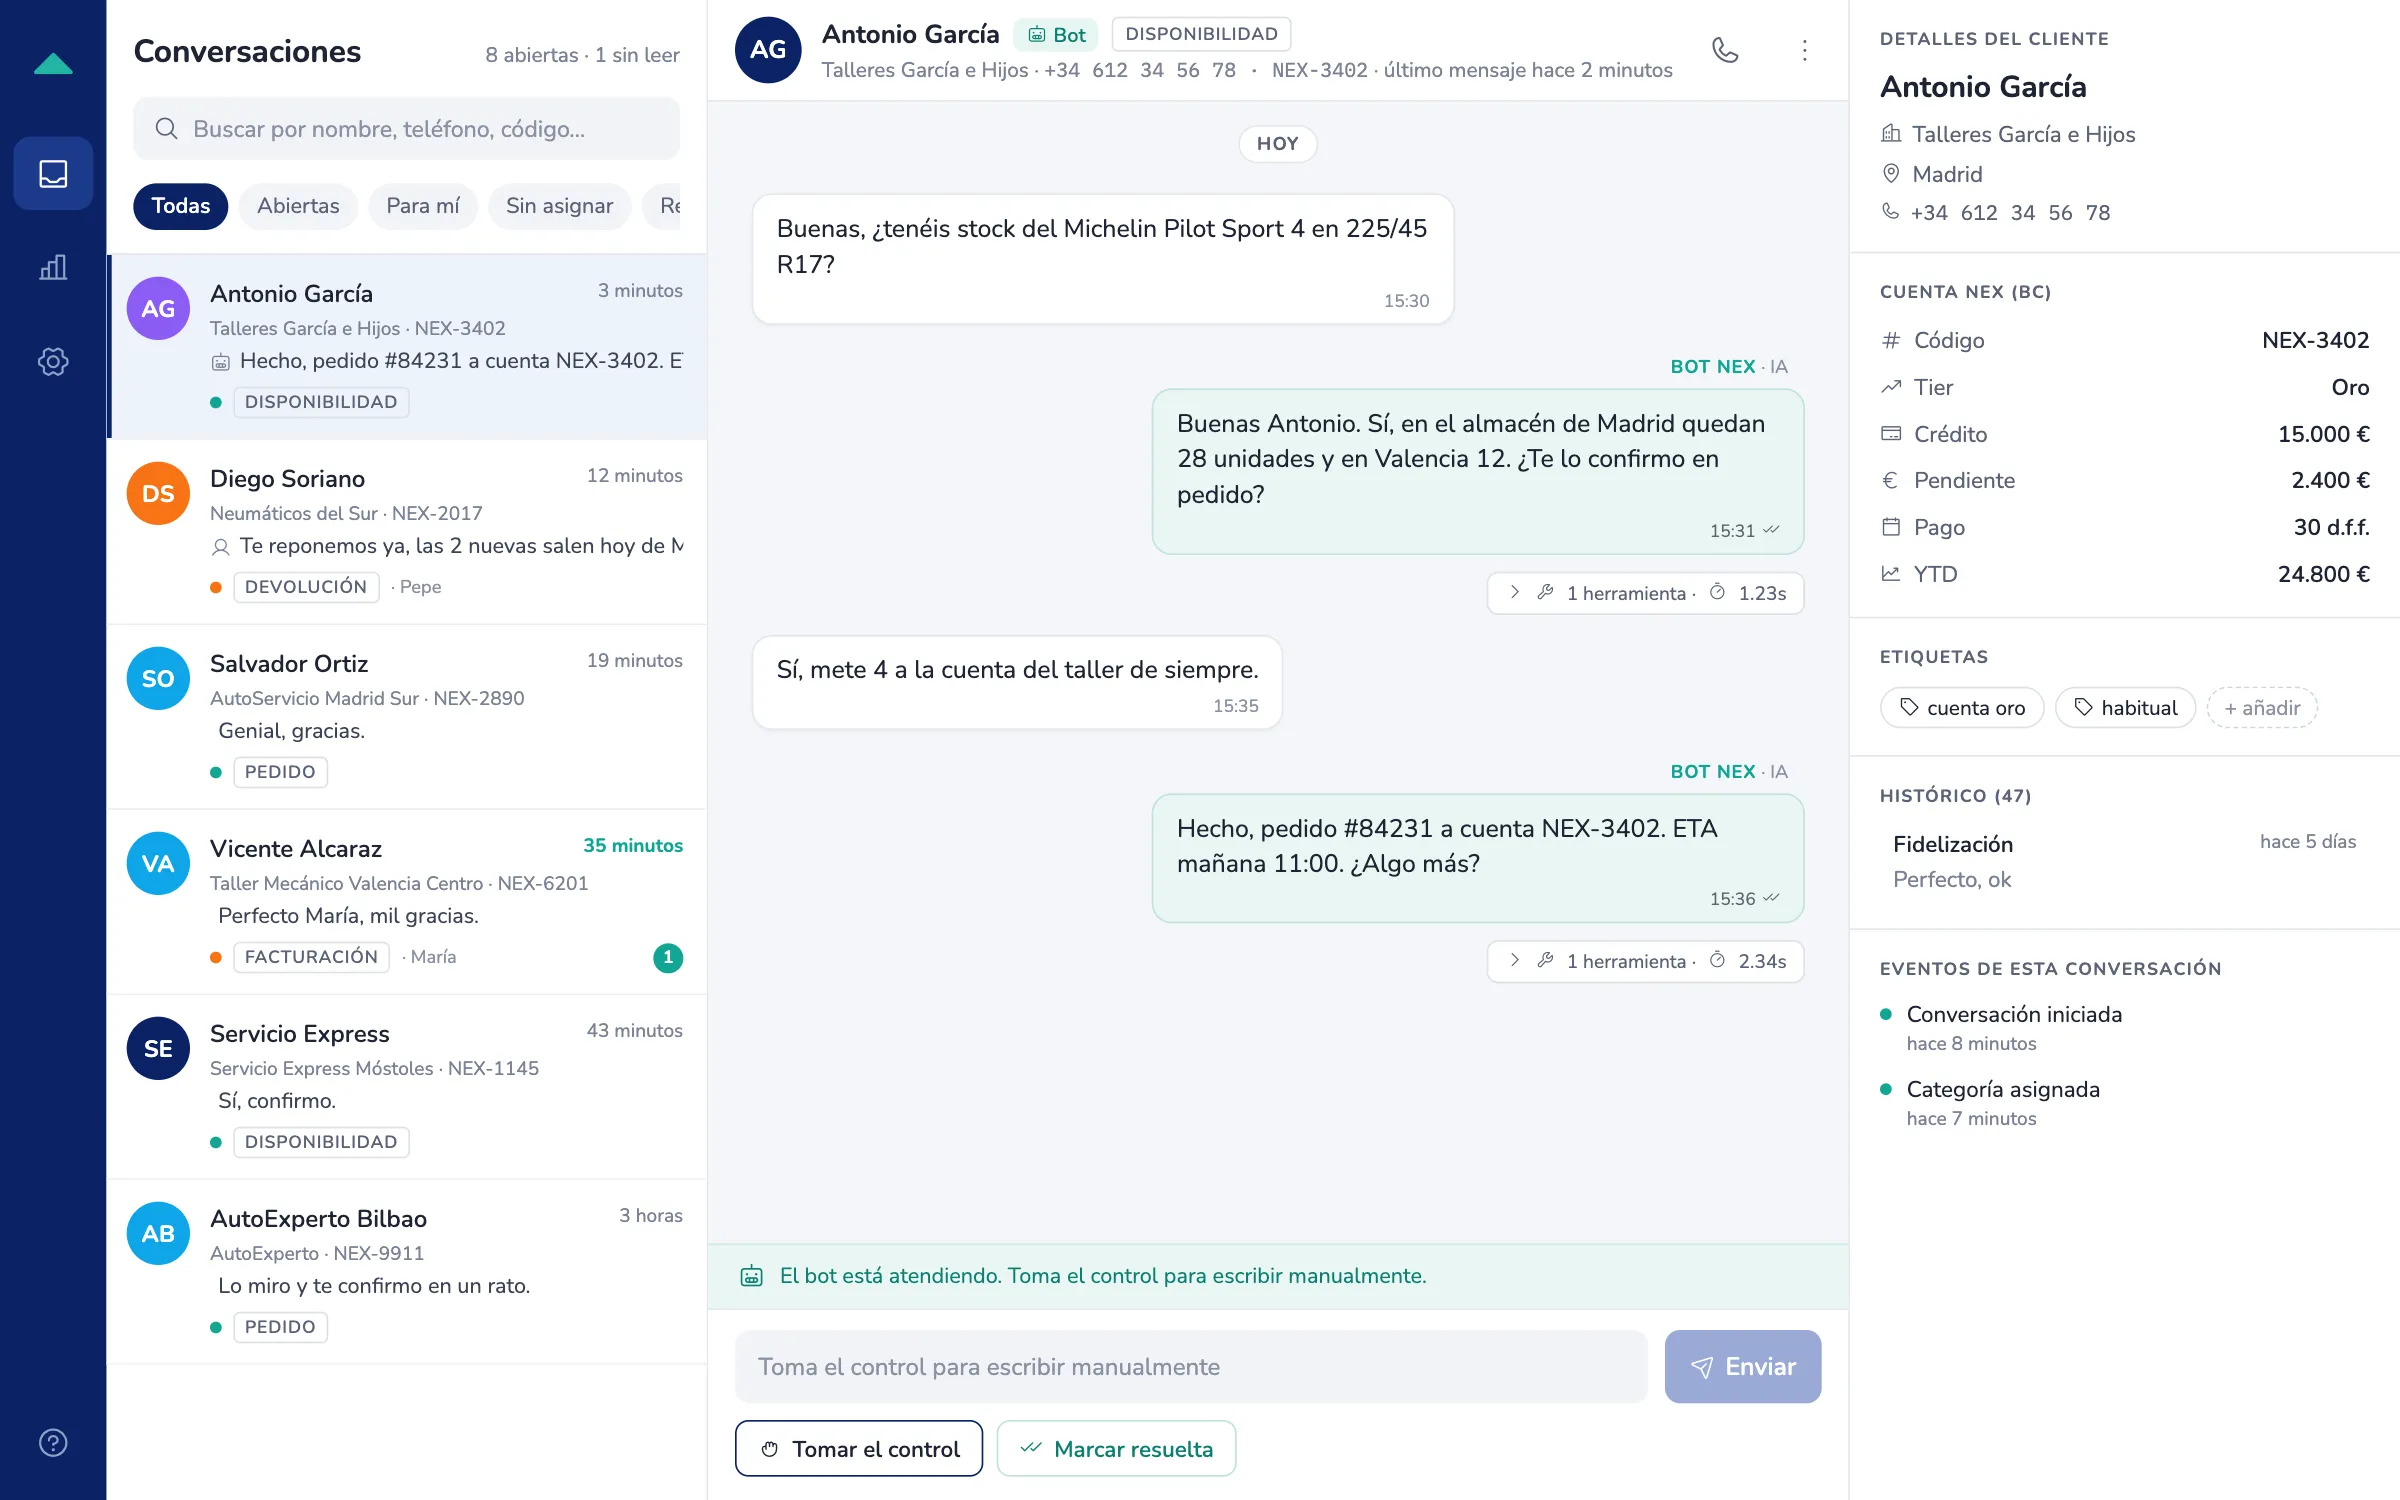Click the location pin icon beside Madrid

point(1890,174)
